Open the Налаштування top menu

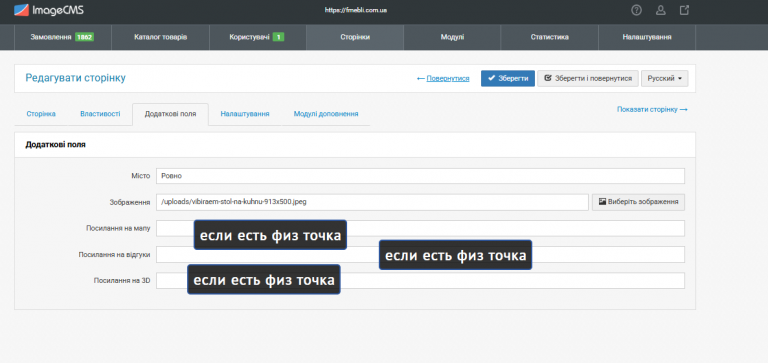647,37
